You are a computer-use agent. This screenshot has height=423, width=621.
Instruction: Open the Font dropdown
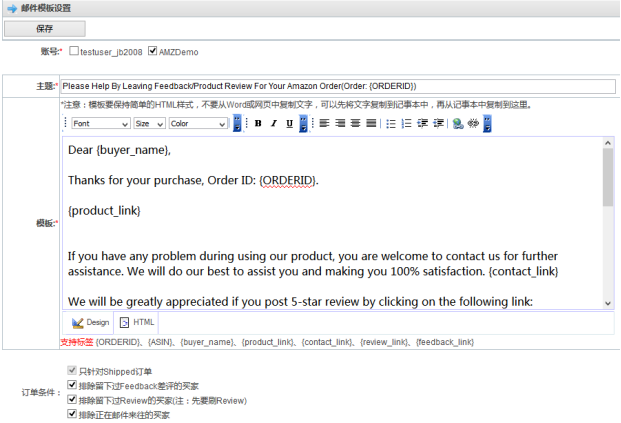tap(100, 124)
